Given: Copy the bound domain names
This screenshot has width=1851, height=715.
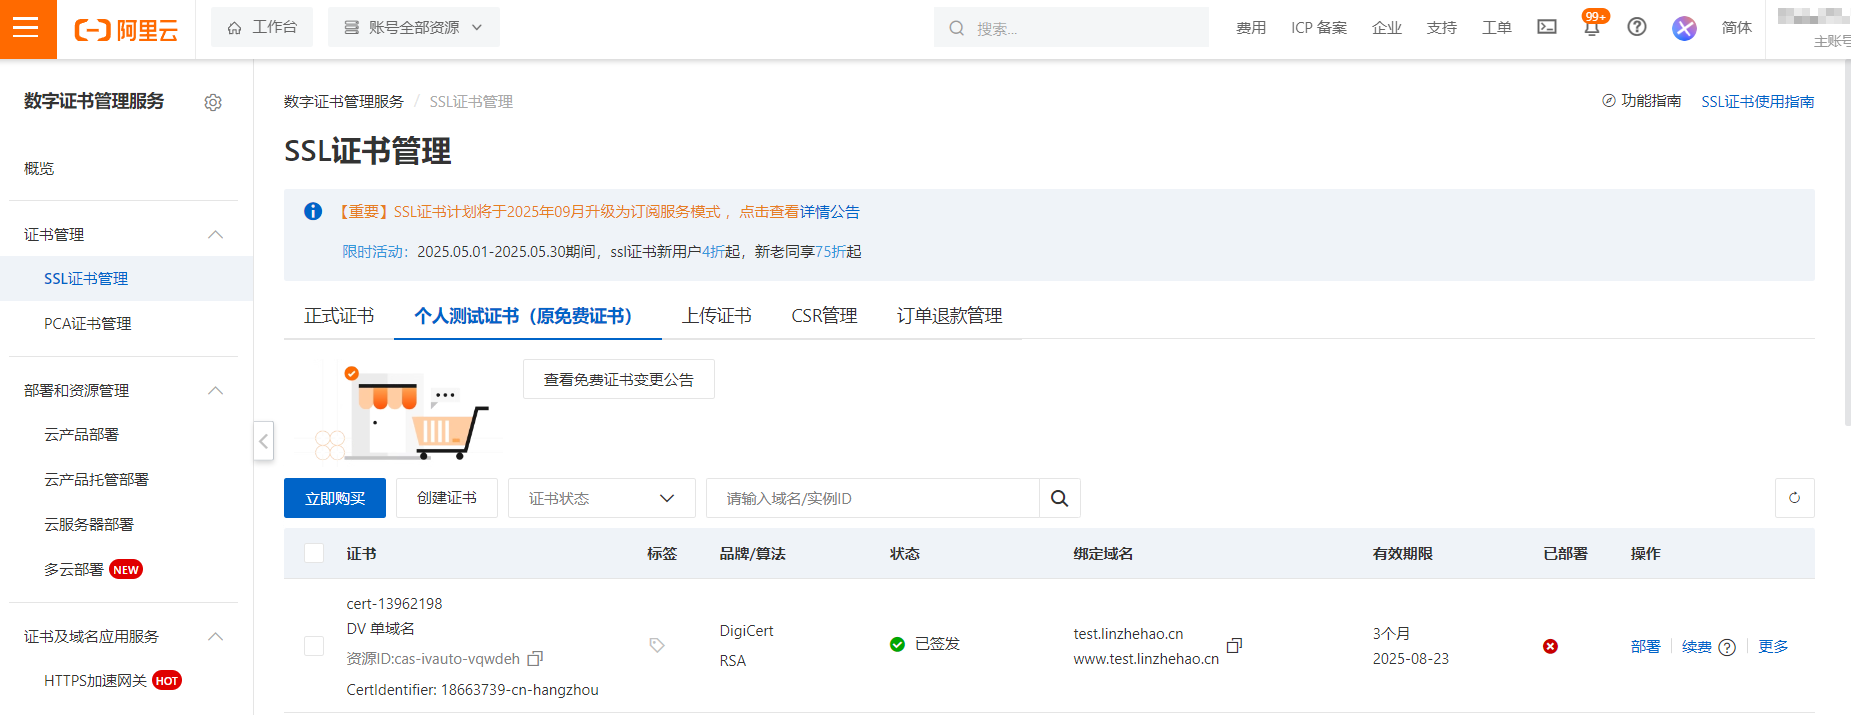Looking at the screenshot, I should tap(1234, 646).
